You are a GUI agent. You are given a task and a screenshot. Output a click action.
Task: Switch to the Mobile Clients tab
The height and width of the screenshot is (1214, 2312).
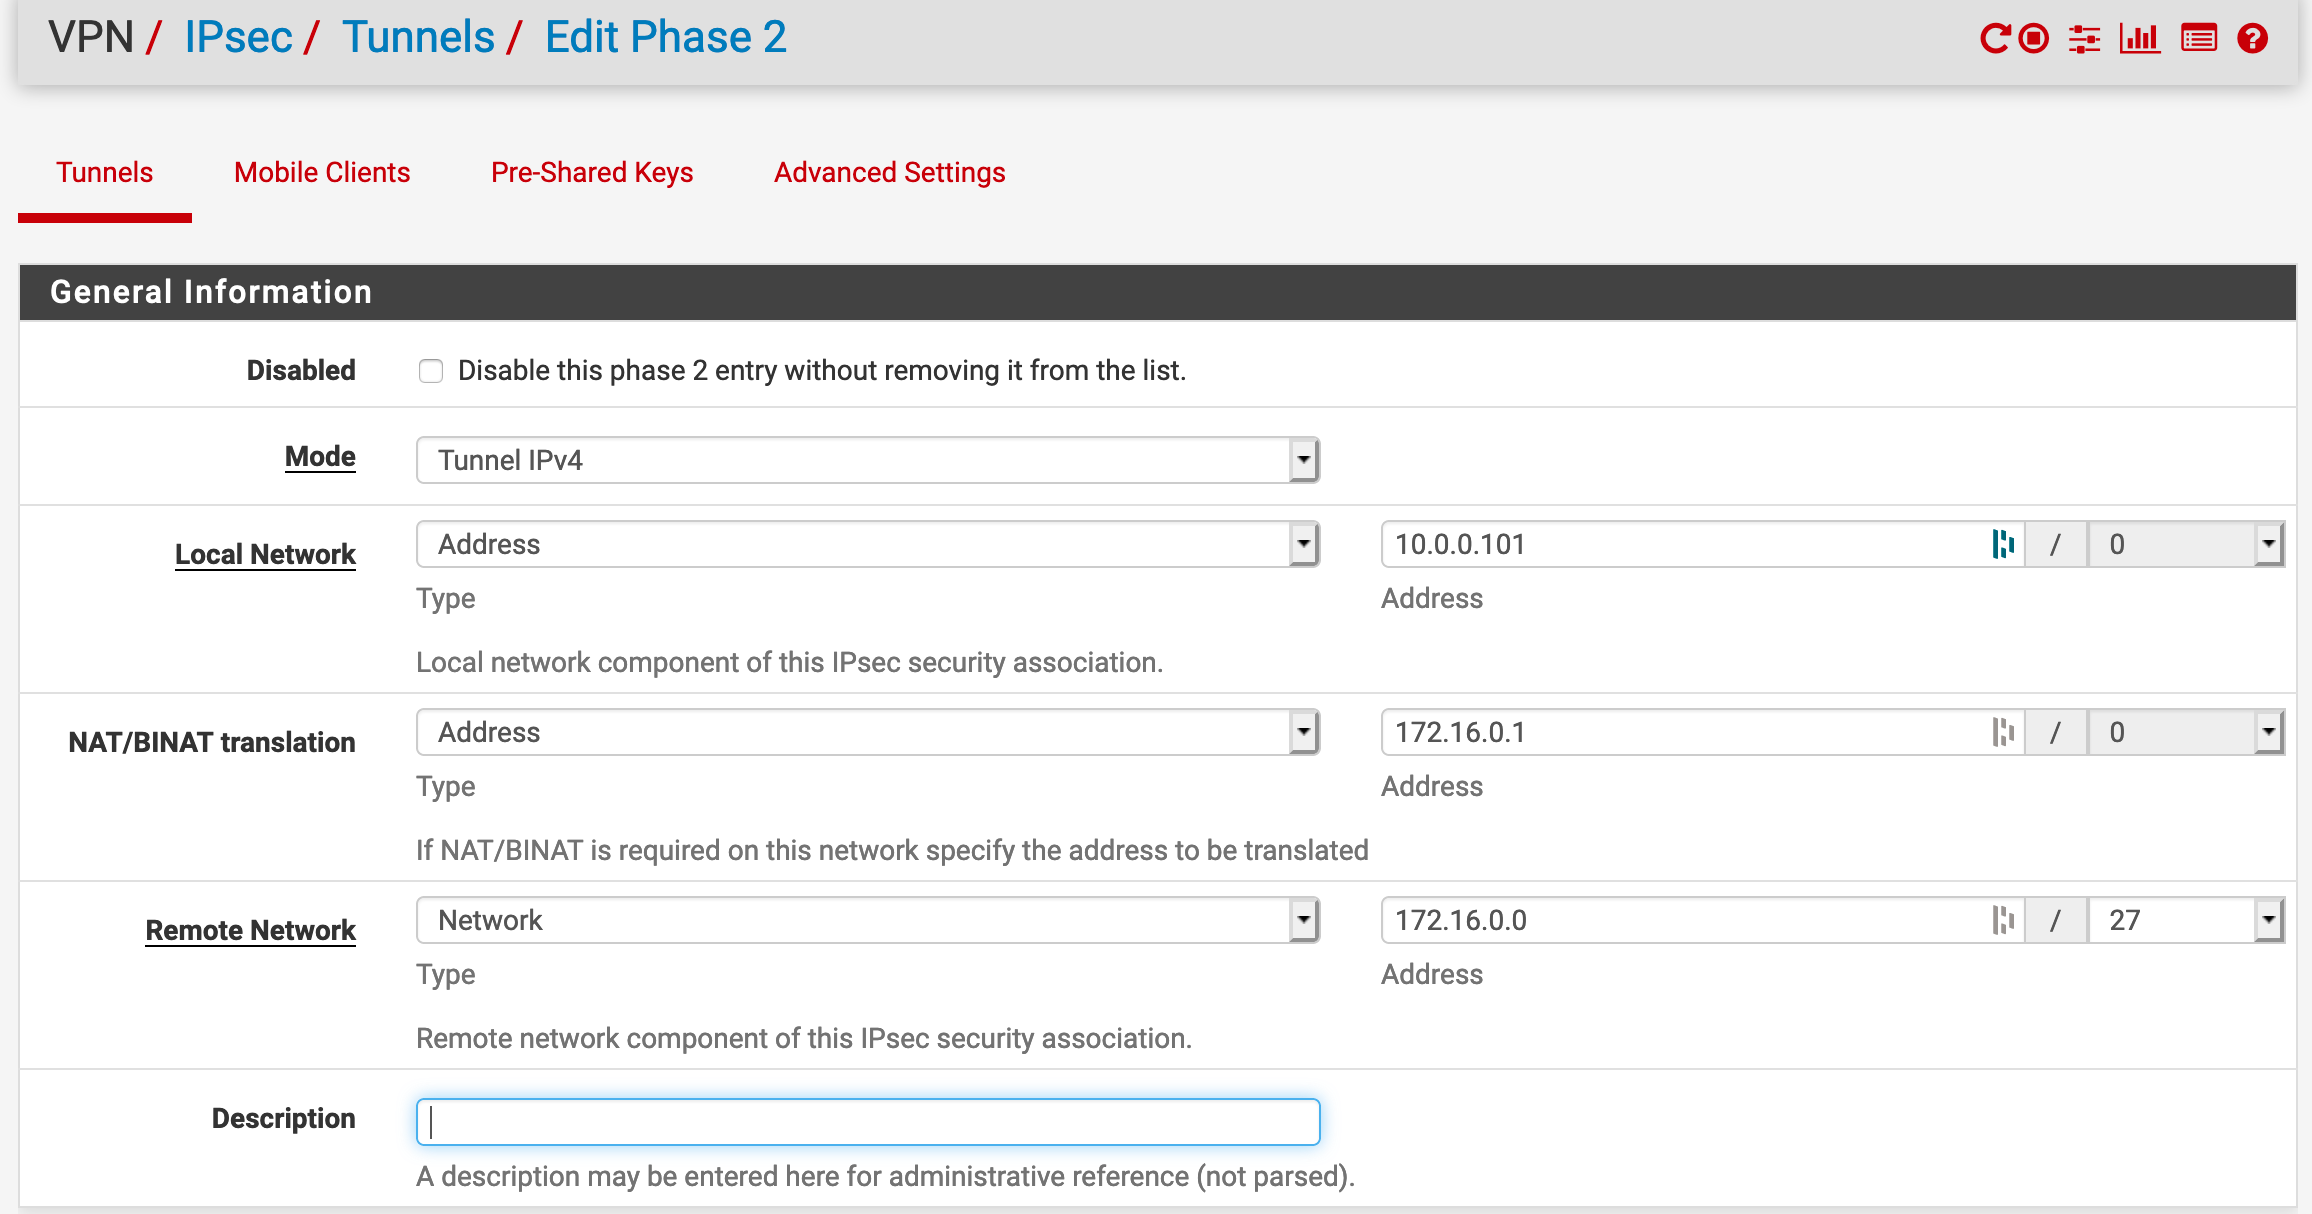322,172
